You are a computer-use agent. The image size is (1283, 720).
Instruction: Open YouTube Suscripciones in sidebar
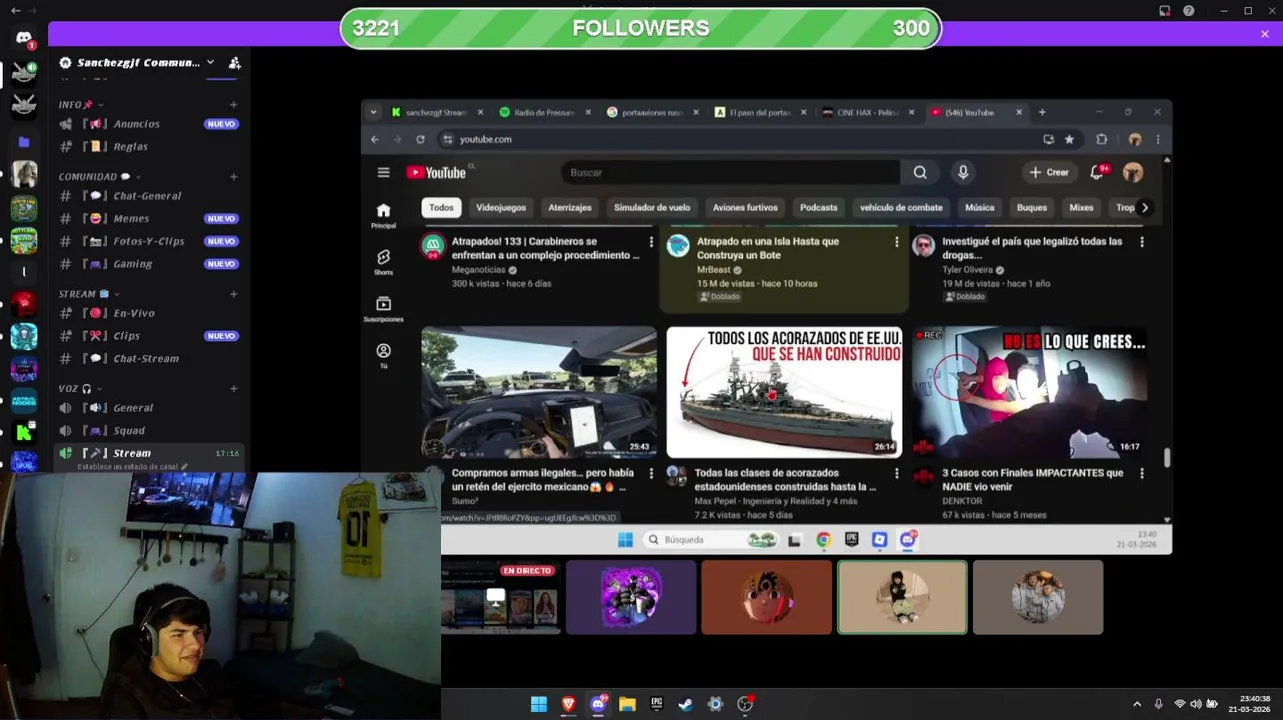[383, 309]
